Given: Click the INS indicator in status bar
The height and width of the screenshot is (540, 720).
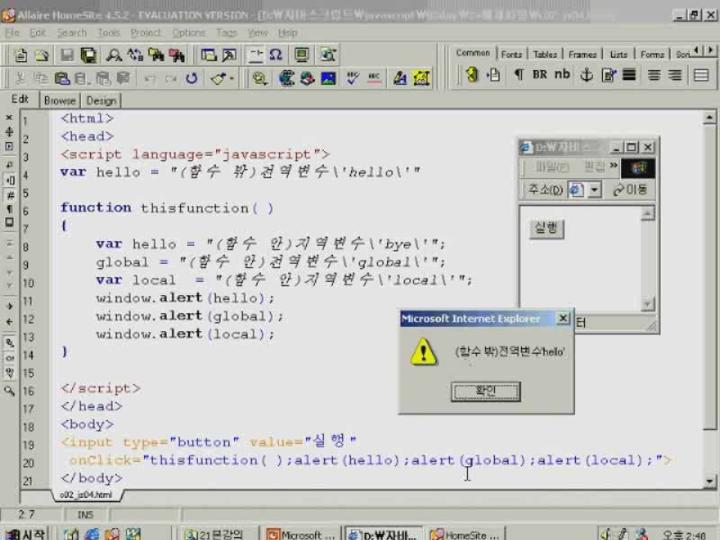Looking at the screenshot, I should (x=85, y=515).
